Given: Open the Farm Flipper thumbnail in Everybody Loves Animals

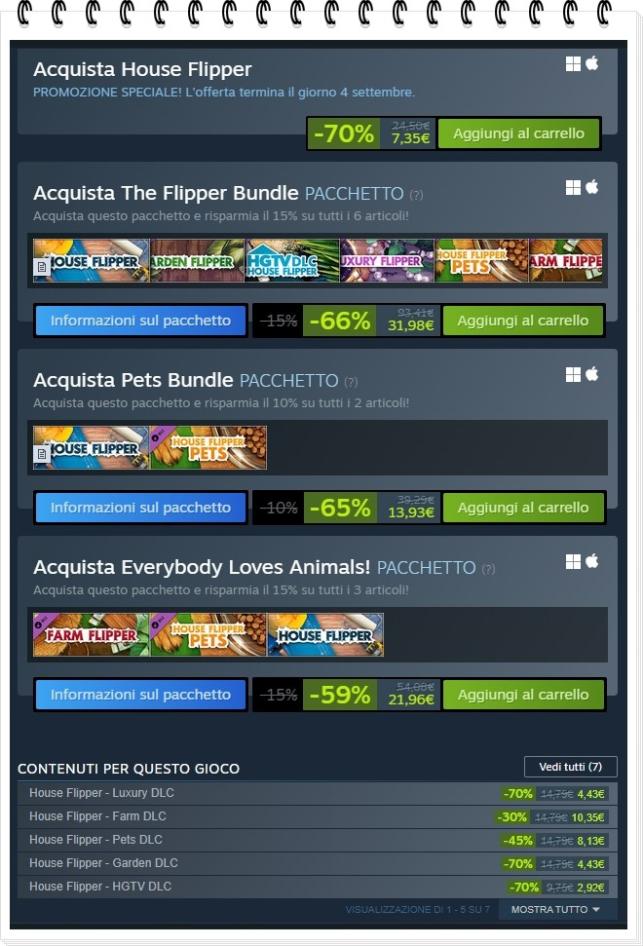Looking at the screenshot, I should (x=90, y=635).
